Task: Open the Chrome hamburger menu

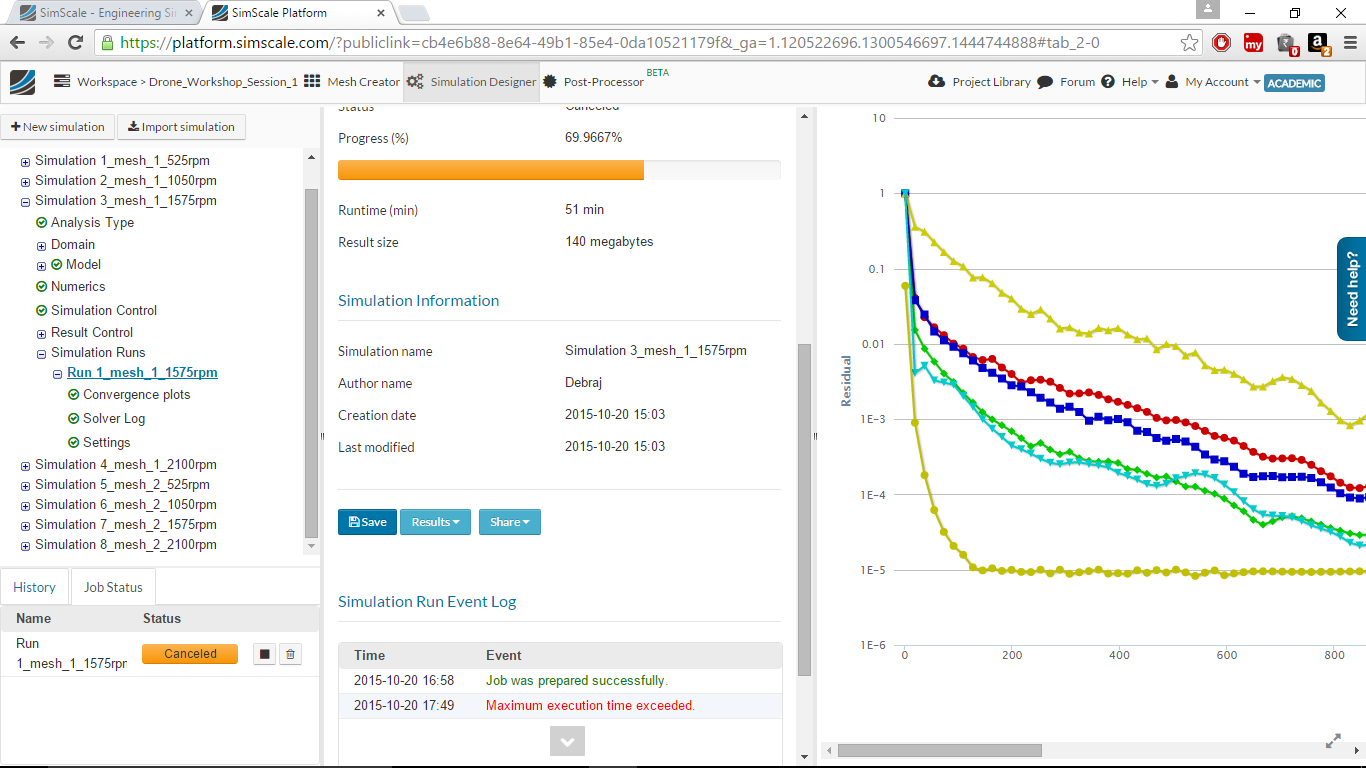Action: pos(1350,43)
